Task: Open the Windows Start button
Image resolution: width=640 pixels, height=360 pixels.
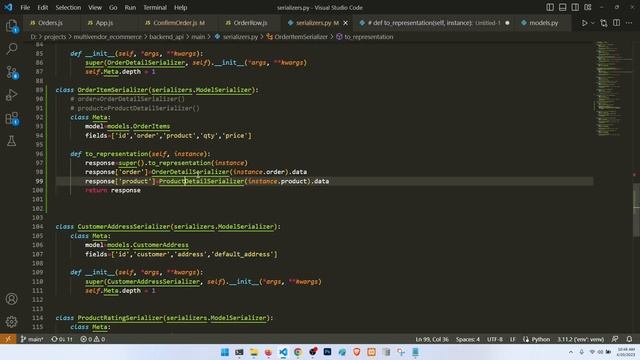Action: click(224, 352)
